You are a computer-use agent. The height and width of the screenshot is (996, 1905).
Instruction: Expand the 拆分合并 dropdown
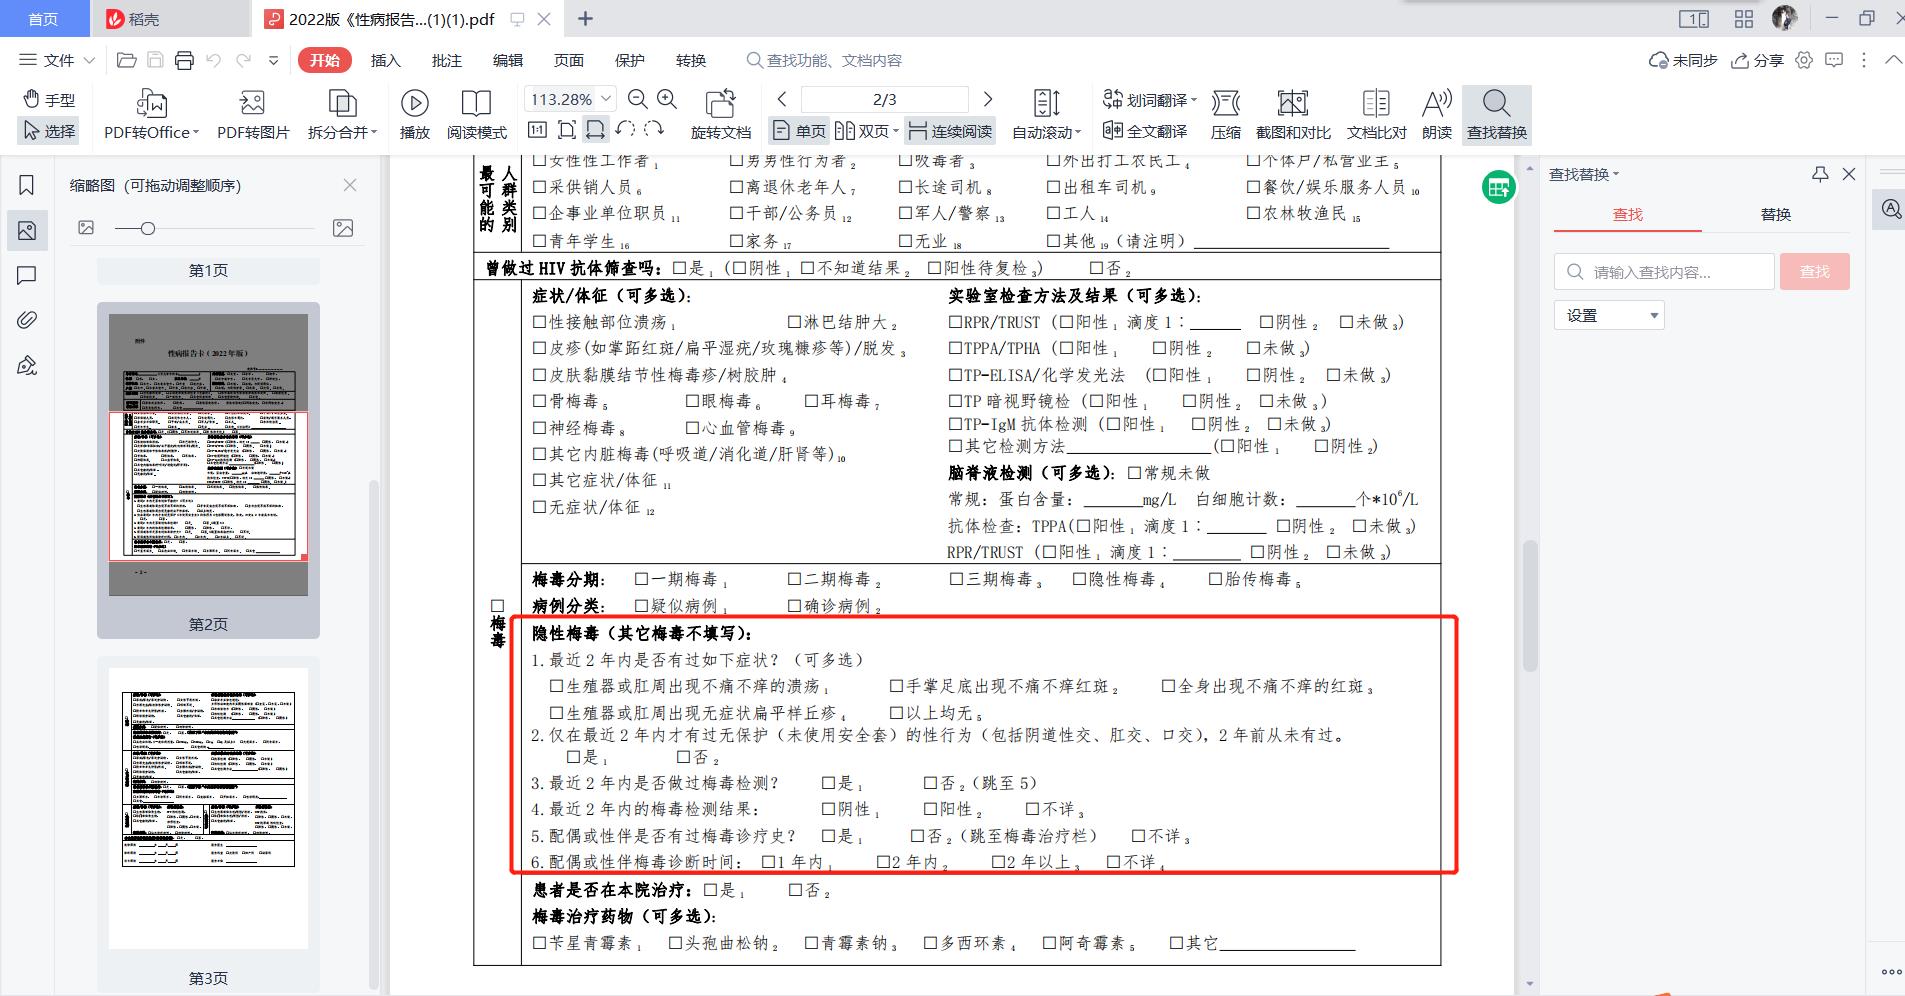point(374,132)
